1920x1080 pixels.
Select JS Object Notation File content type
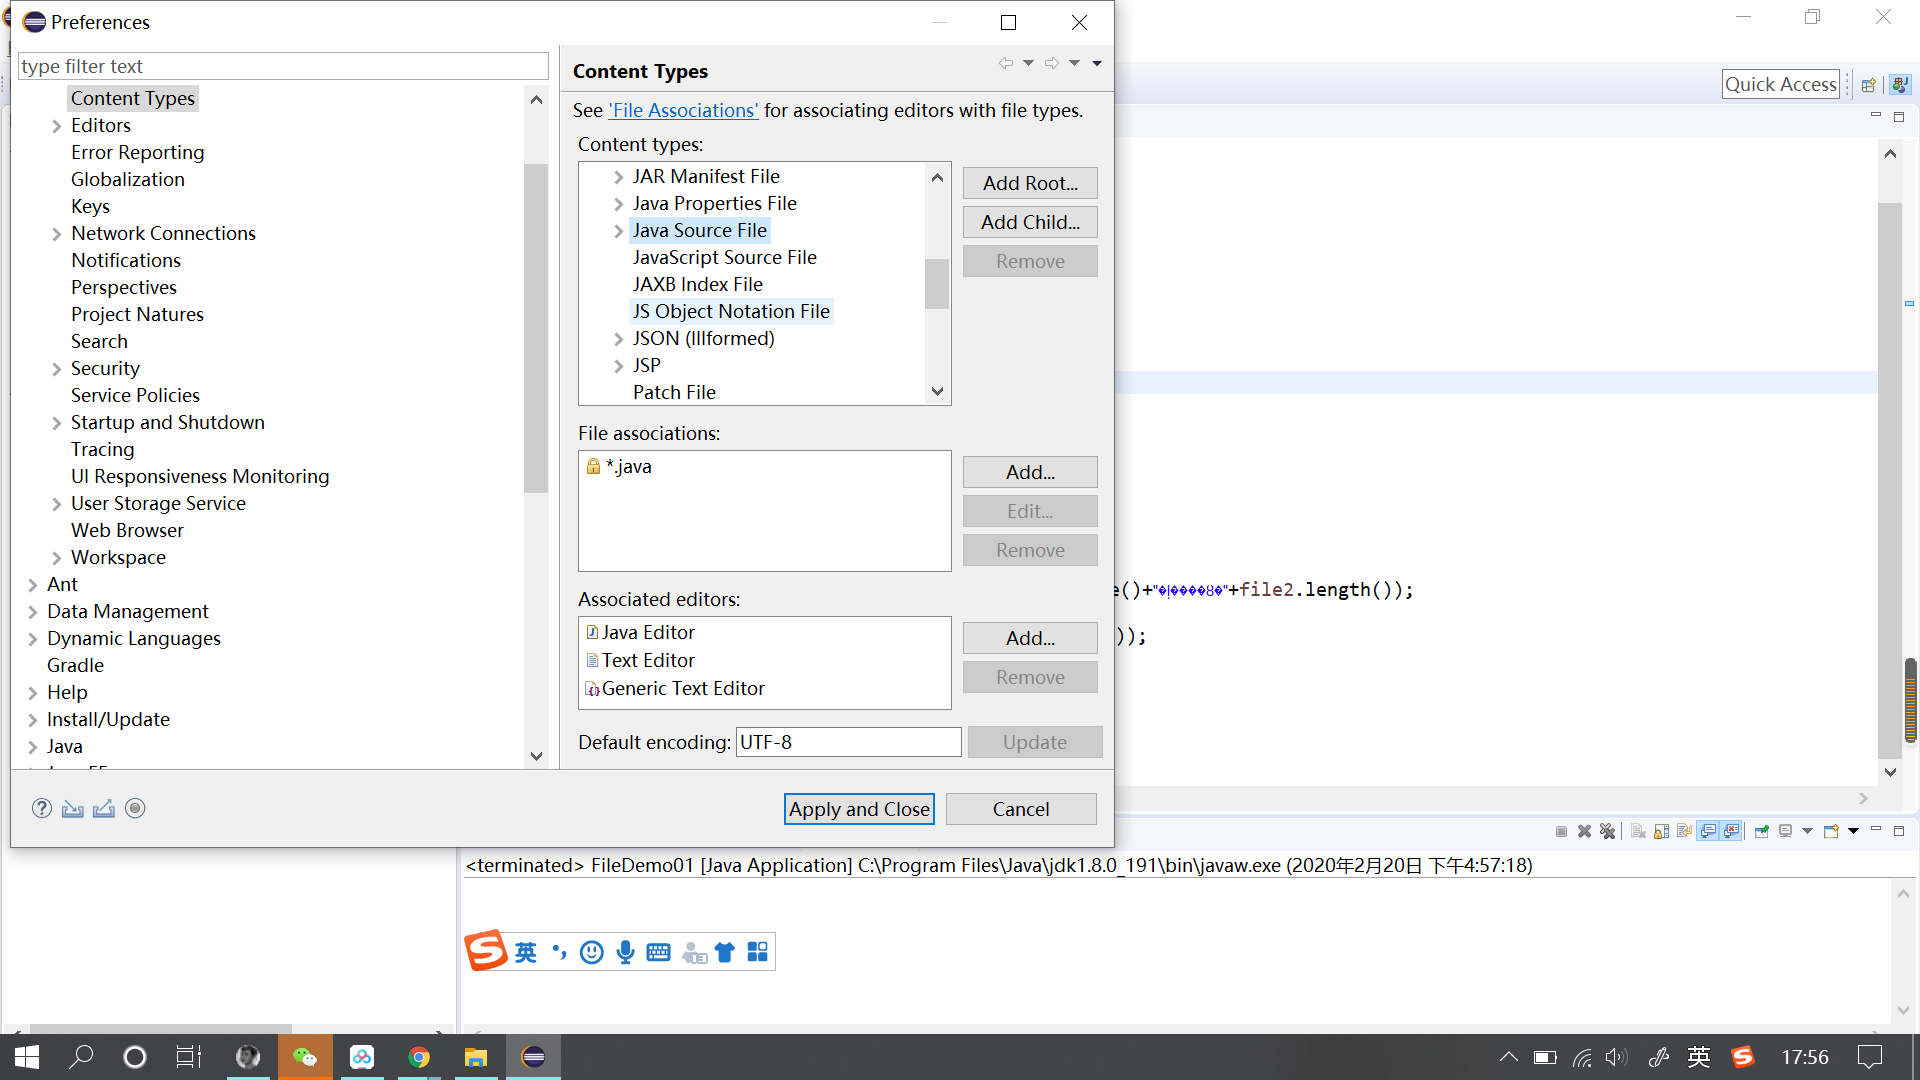coord(730,312)
